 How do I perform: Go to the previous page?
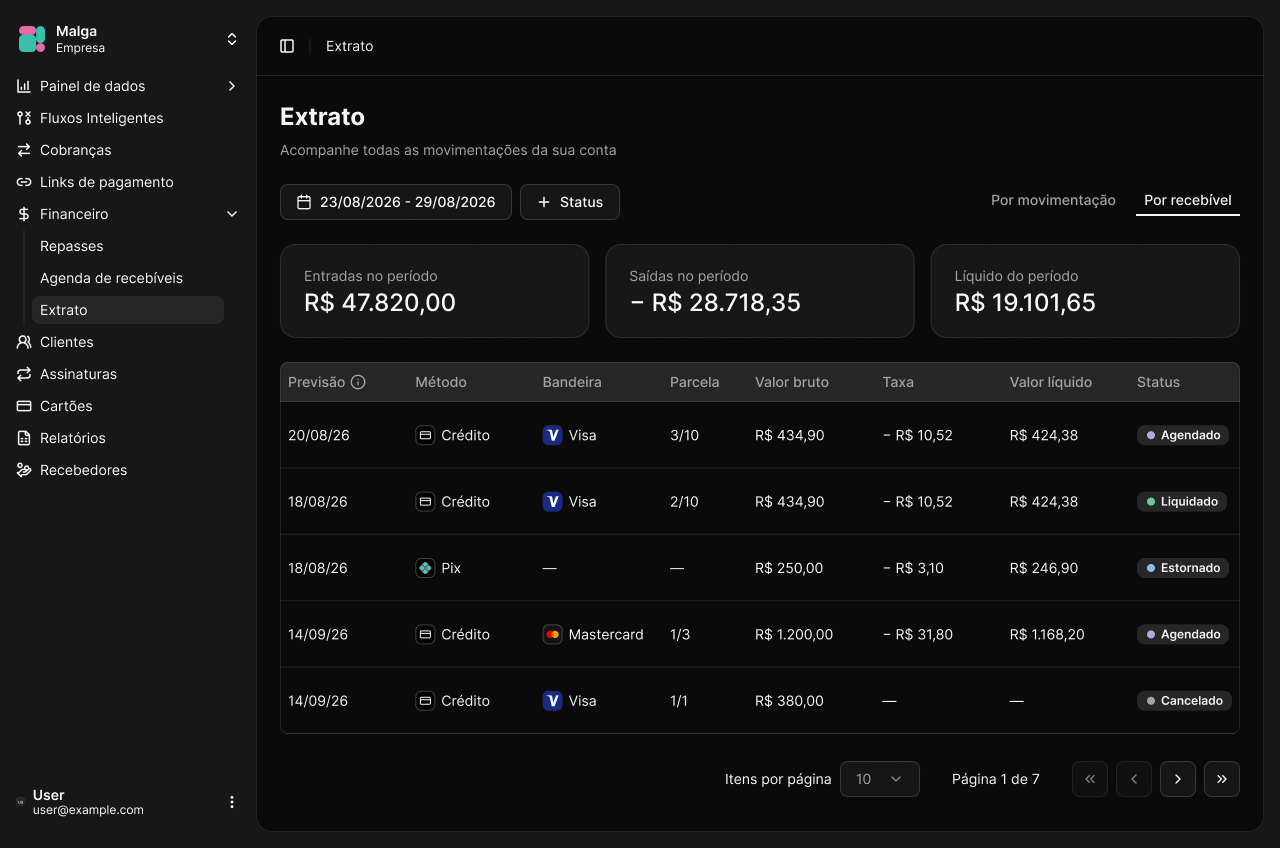pyautogui.click(x=1134, y=779)
